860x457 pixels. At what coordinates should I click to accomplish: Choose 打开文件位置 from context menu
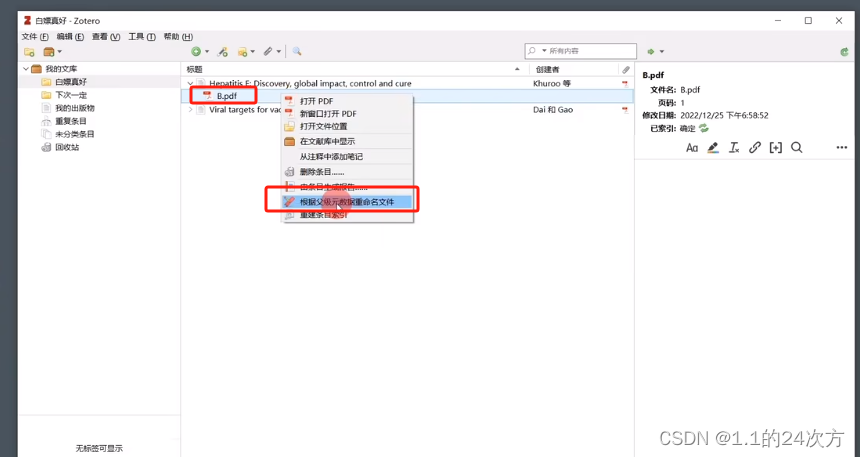(x=347, y=126)
